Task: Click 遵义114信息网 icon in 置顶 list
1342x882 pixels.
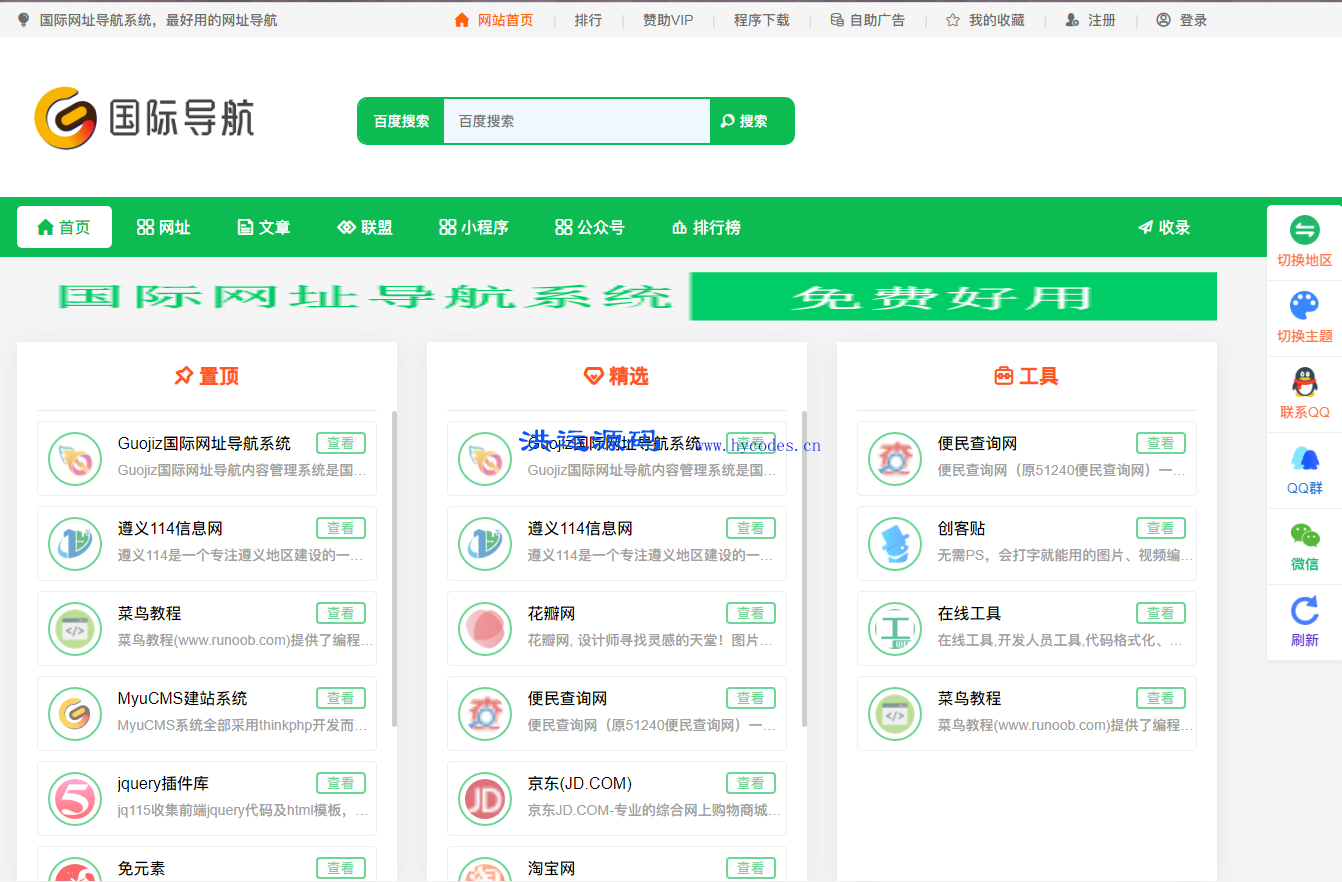Action: tap(75, 544)
